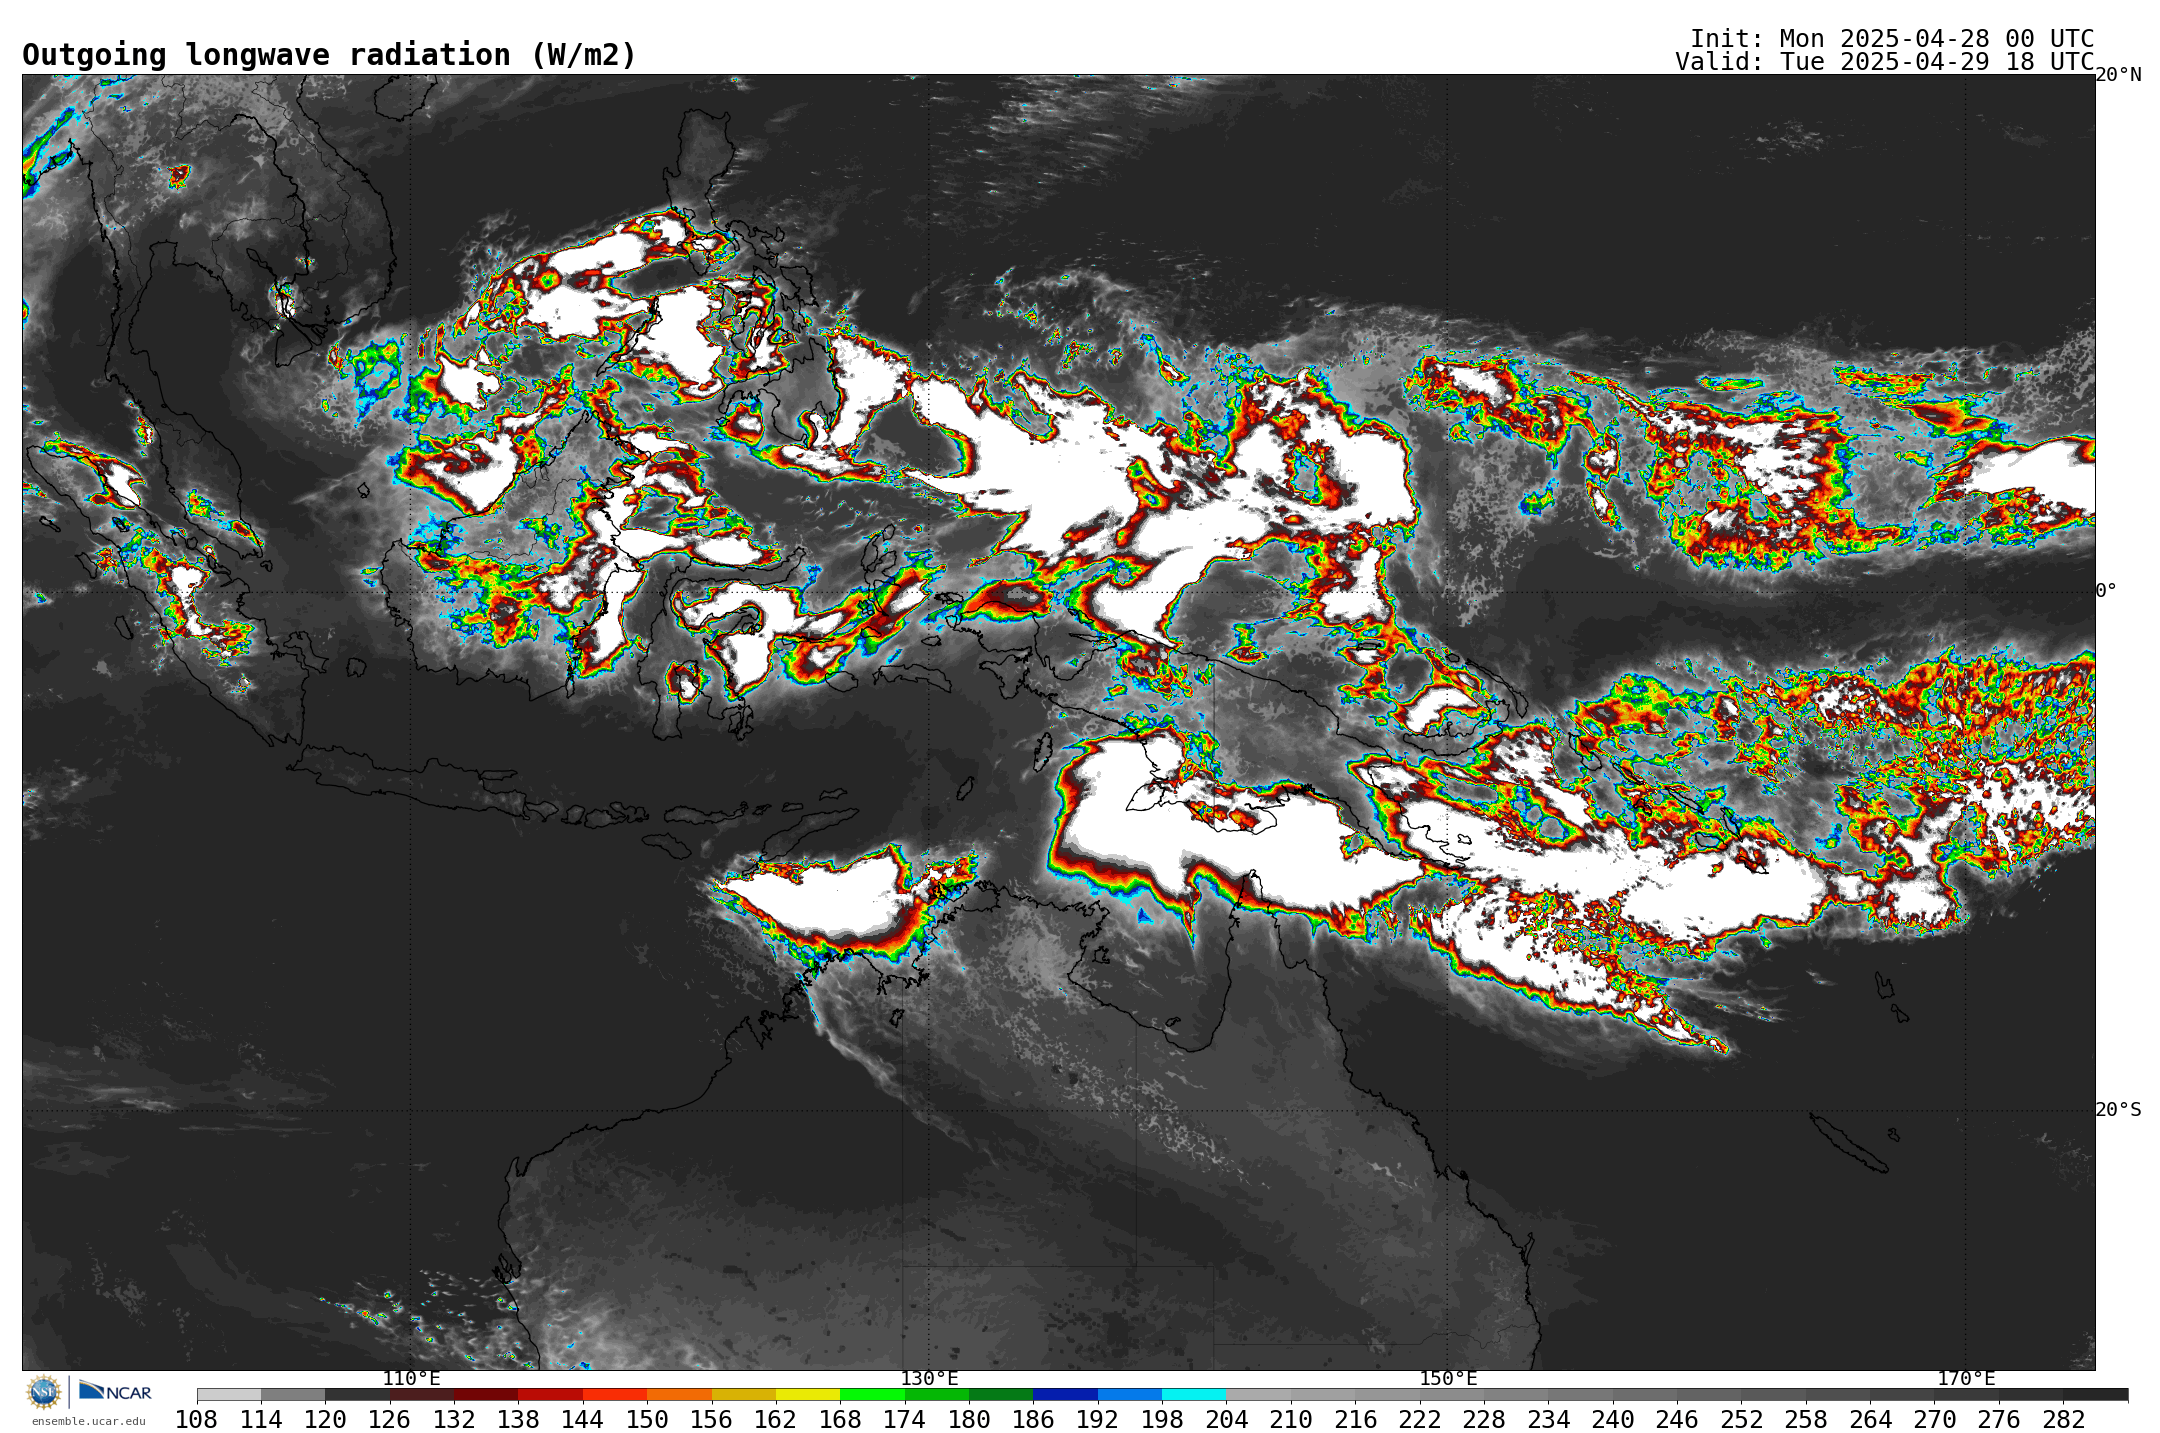2160x1433 pixels.
Task: Click the '150°E' longitude label
Action: [x=1448, y=1379]
